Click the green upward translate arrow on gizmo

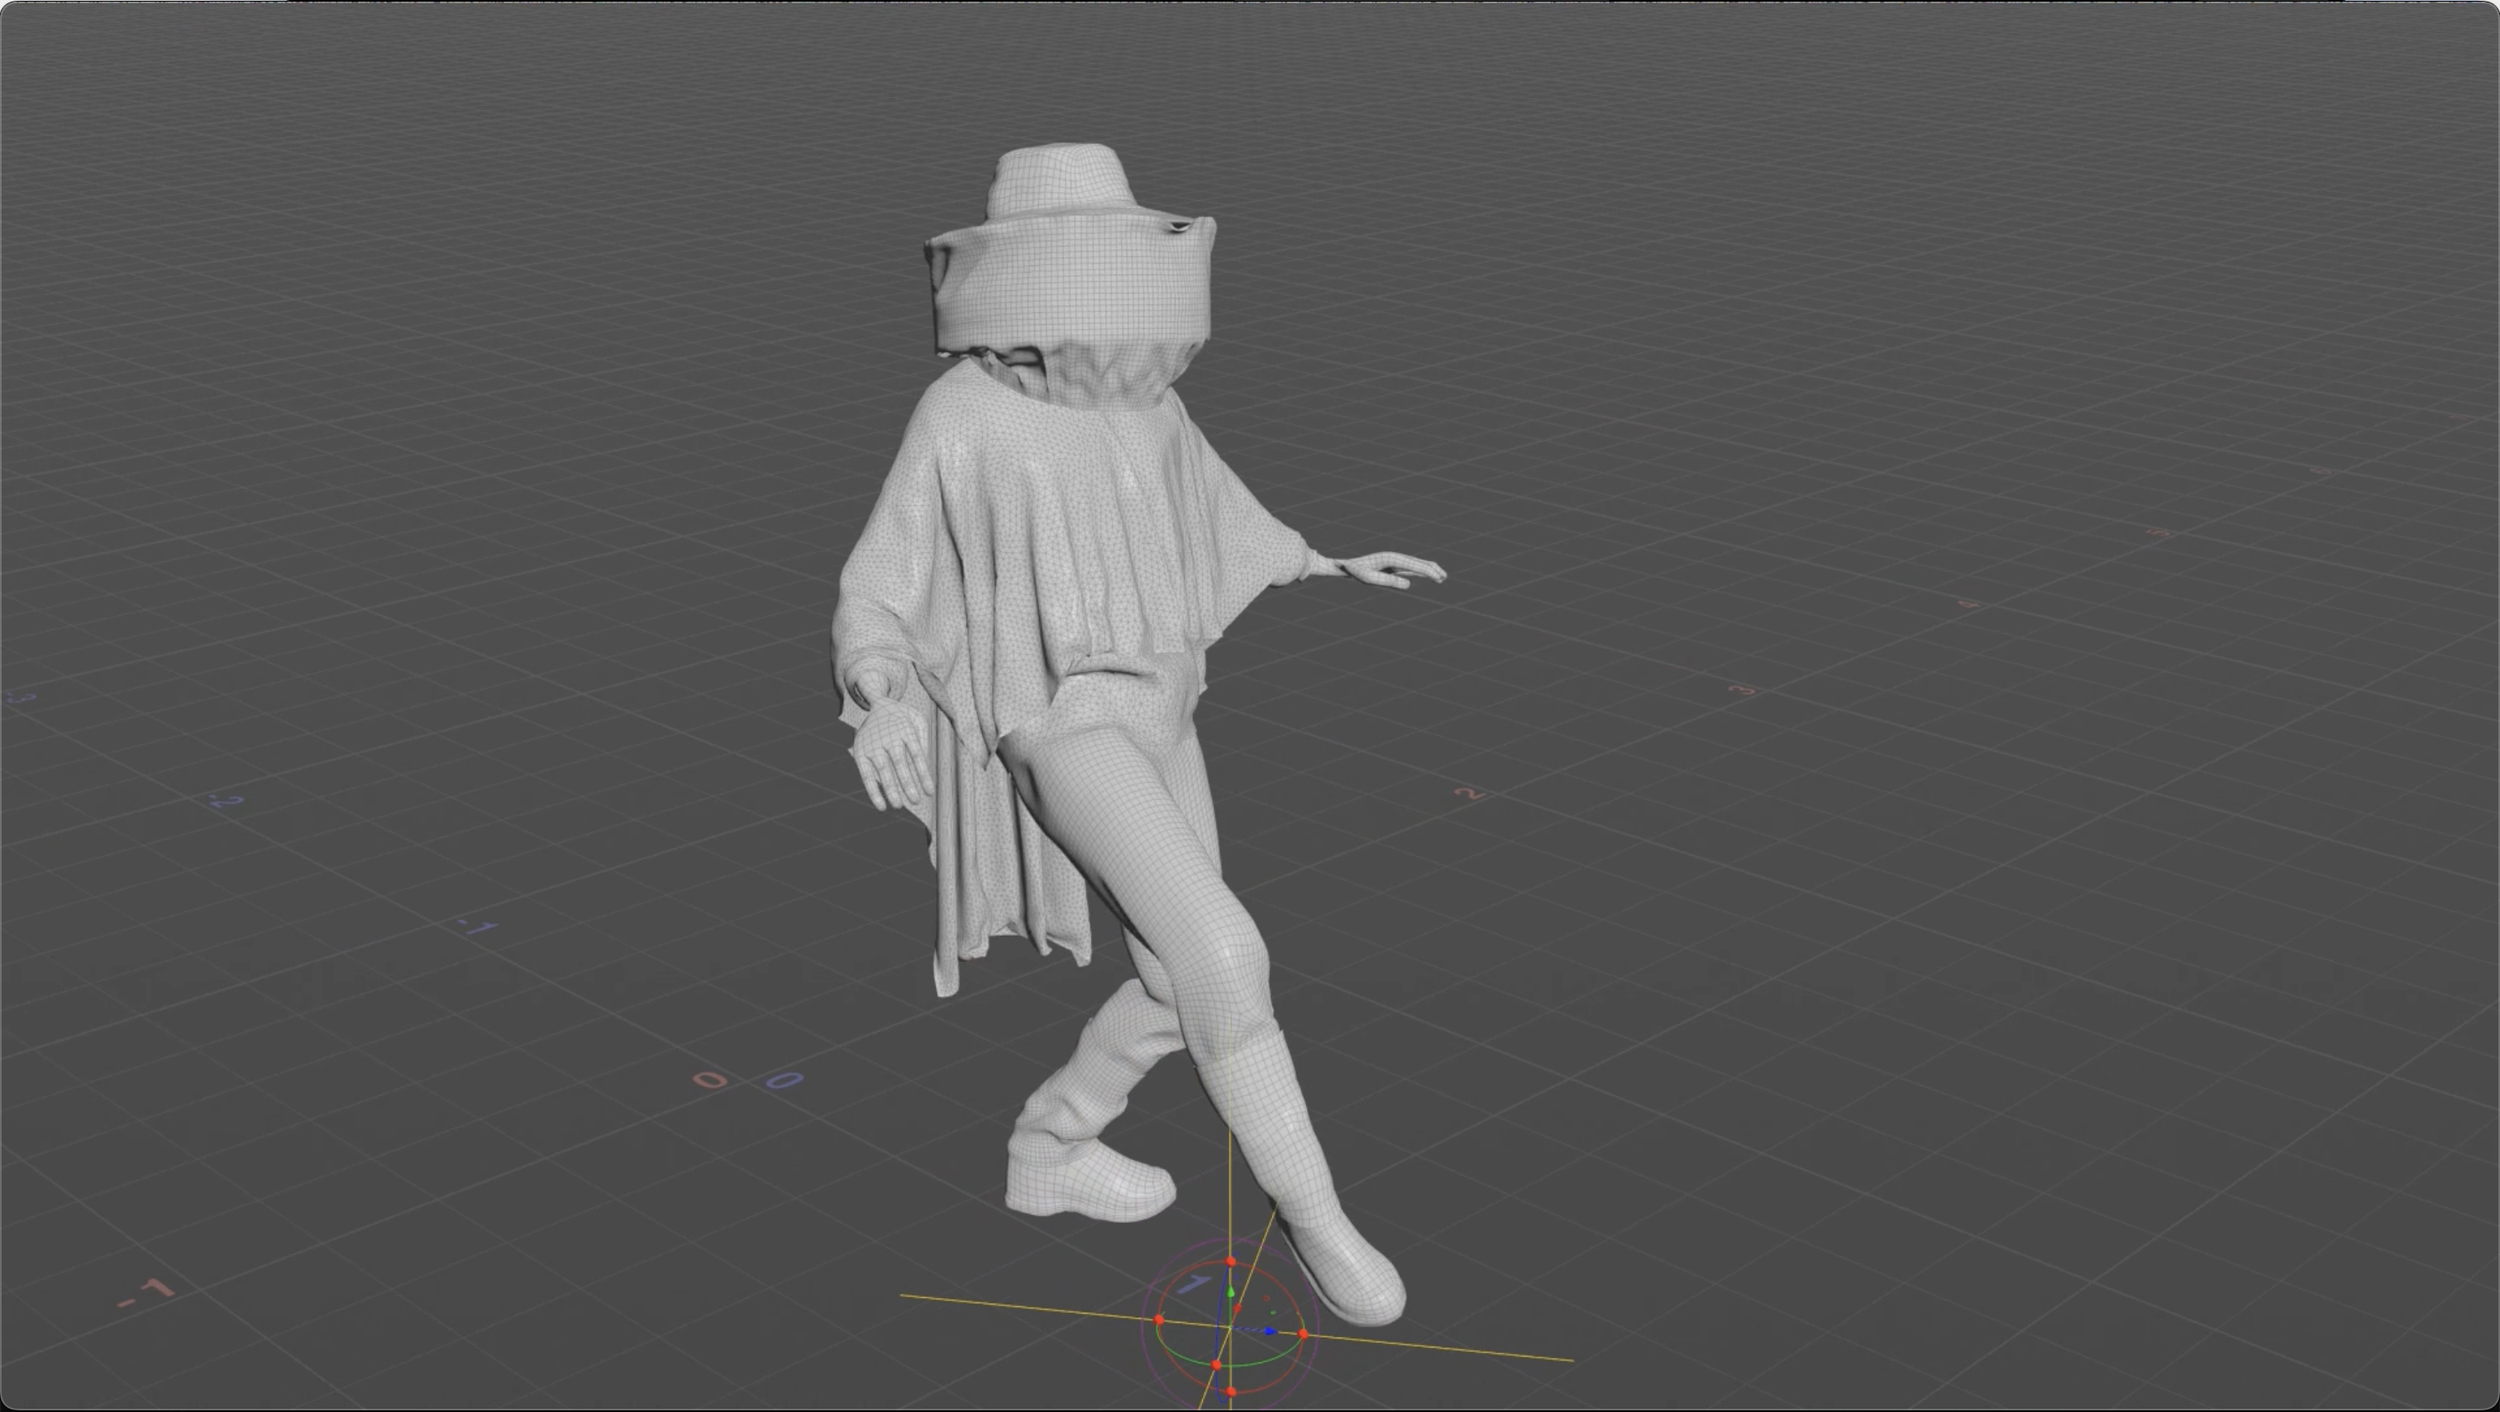coord(1230,1292)
